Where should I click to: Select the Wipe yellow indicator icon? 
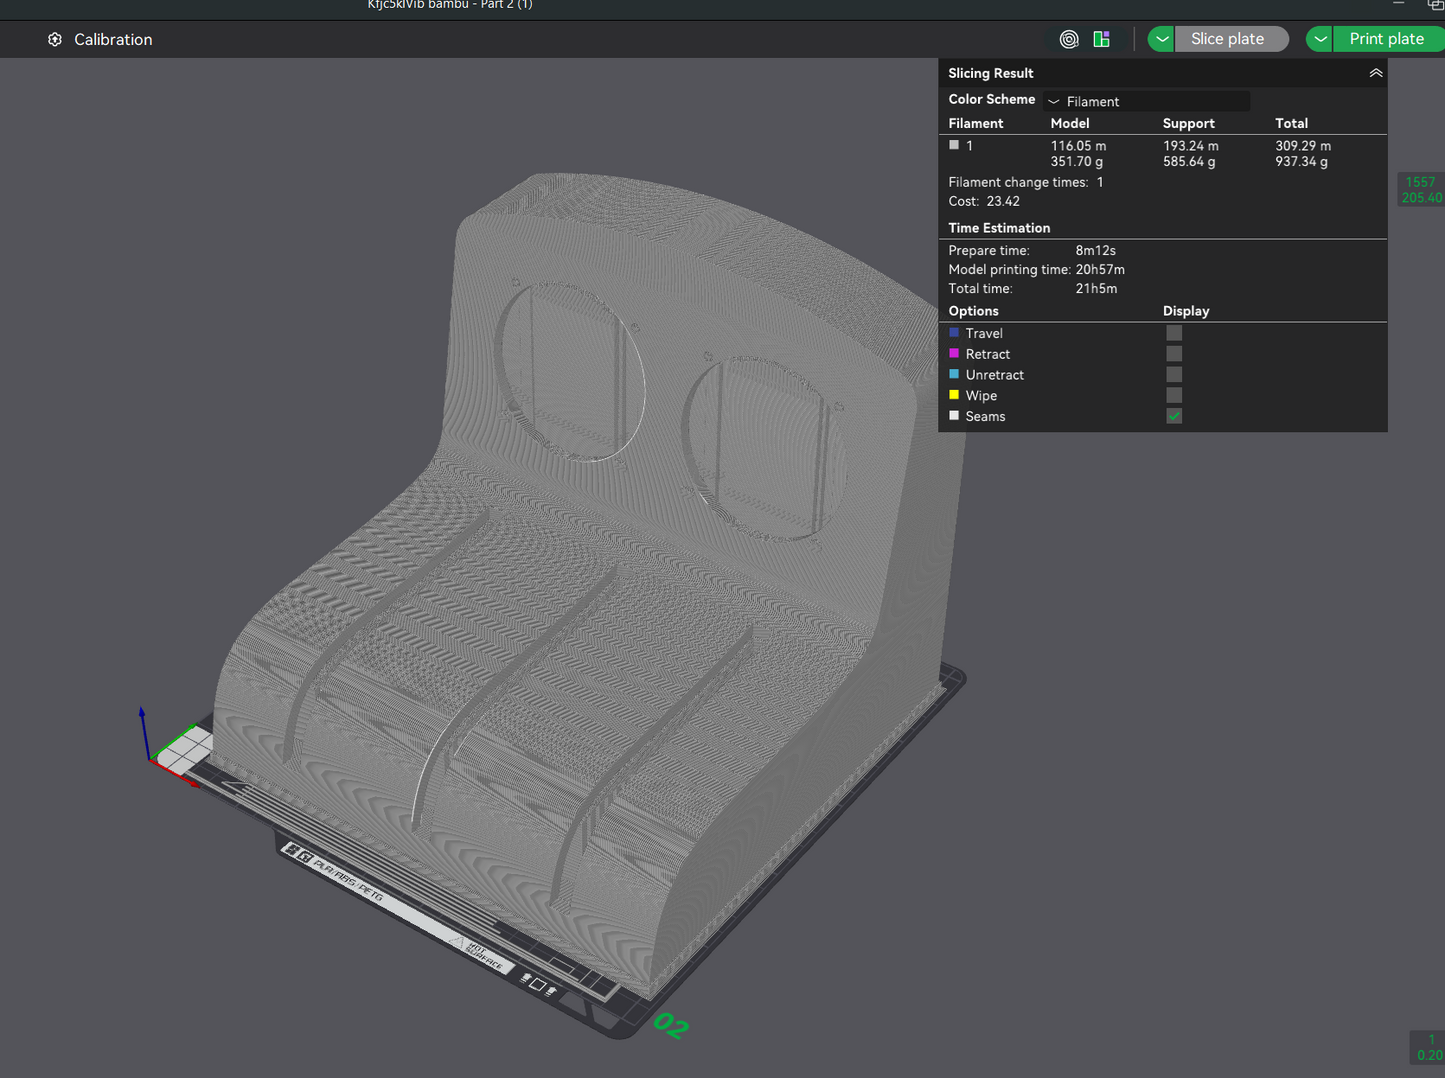tap(953, 395)
